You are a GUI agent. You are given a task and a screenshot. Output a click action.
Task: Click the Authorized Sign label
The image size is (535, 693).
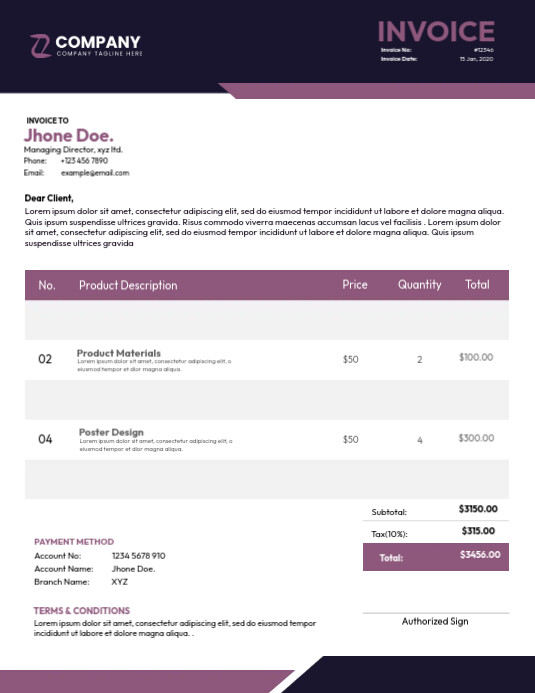point(435,621)
